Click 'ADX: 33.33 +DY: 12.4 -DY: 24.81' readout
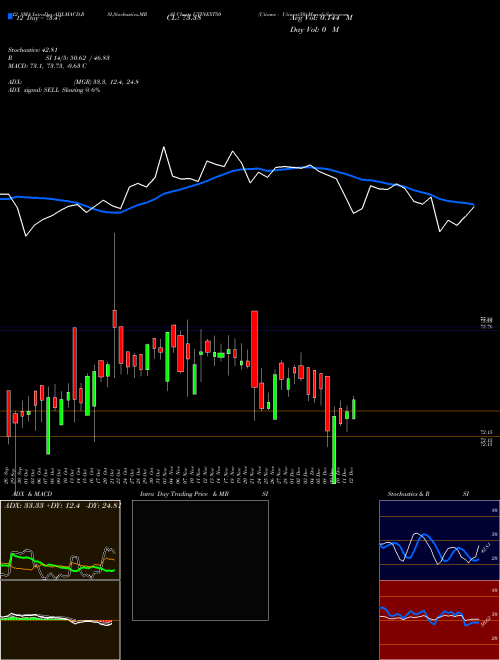Viewport: 500px width, 660px height. click(61, 506)
